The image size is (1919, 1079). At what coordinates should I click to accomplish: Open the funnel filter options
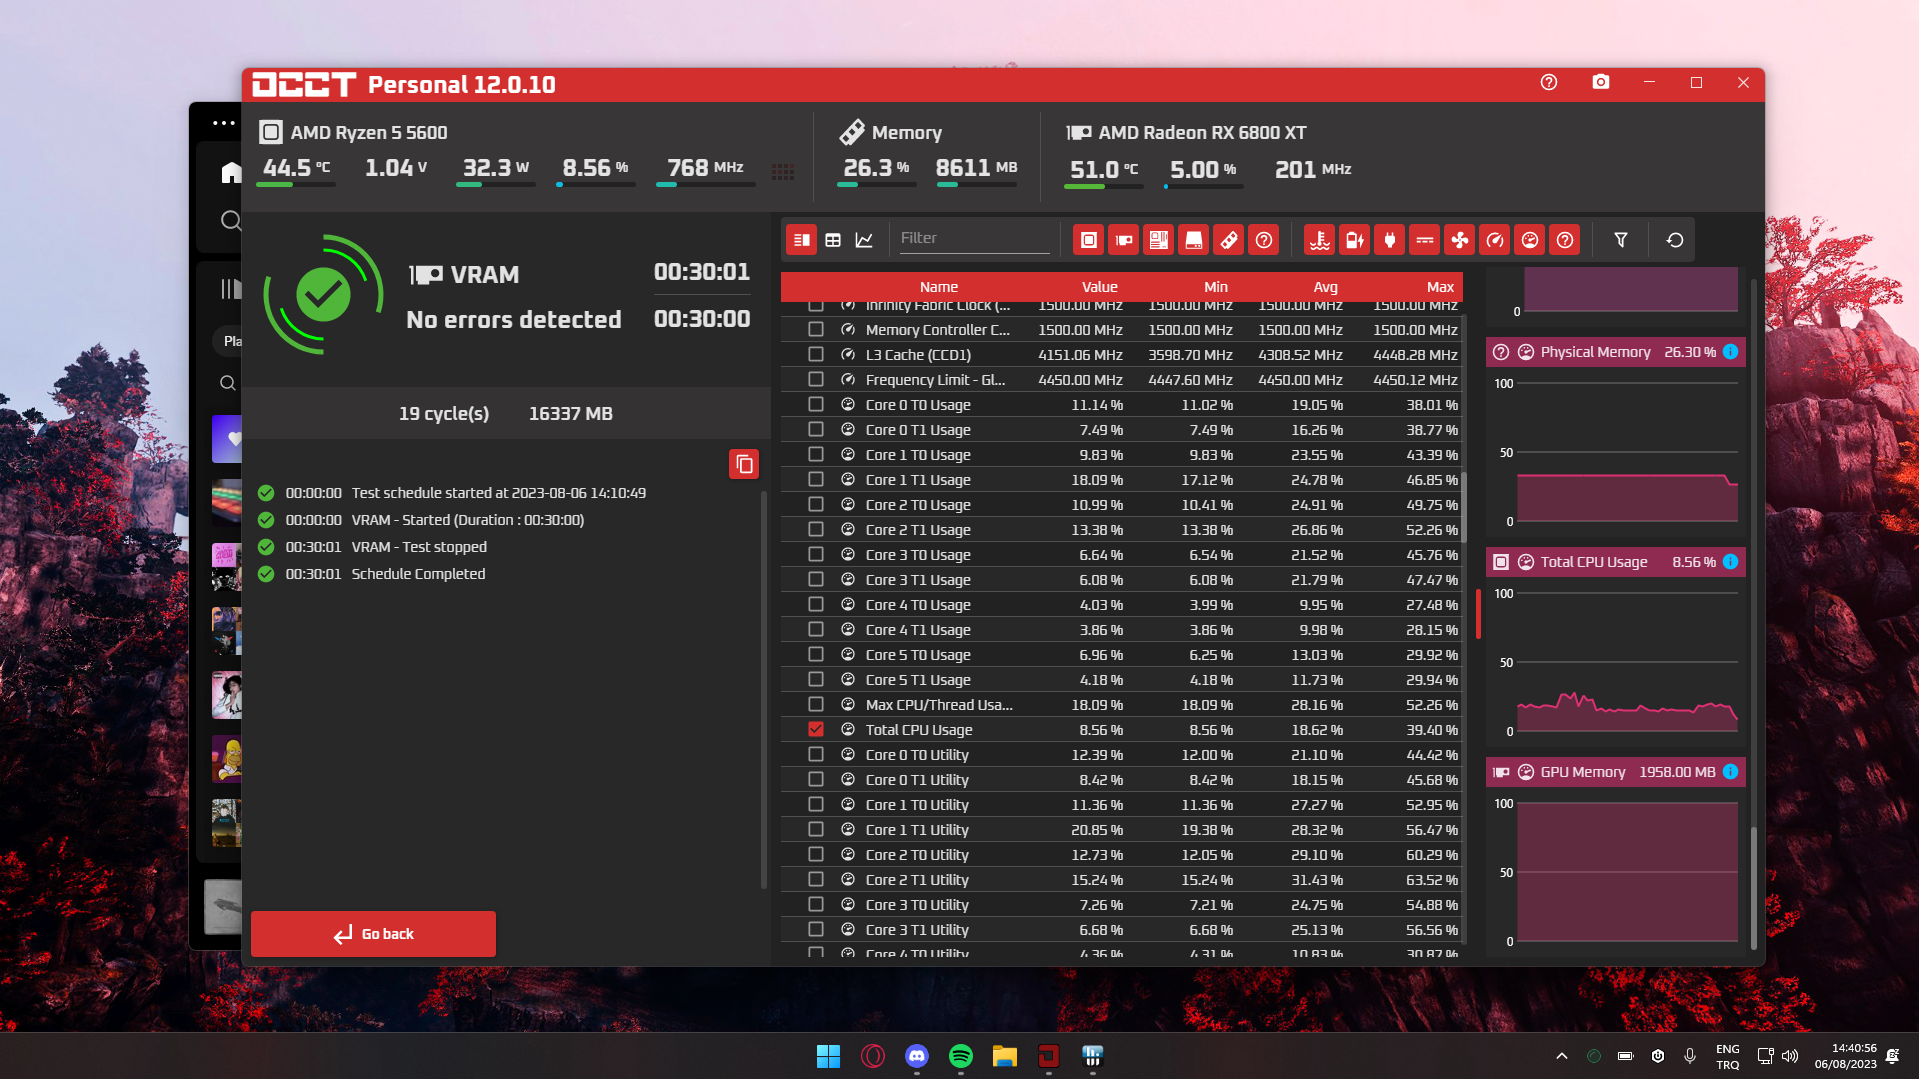(1620, 240)
